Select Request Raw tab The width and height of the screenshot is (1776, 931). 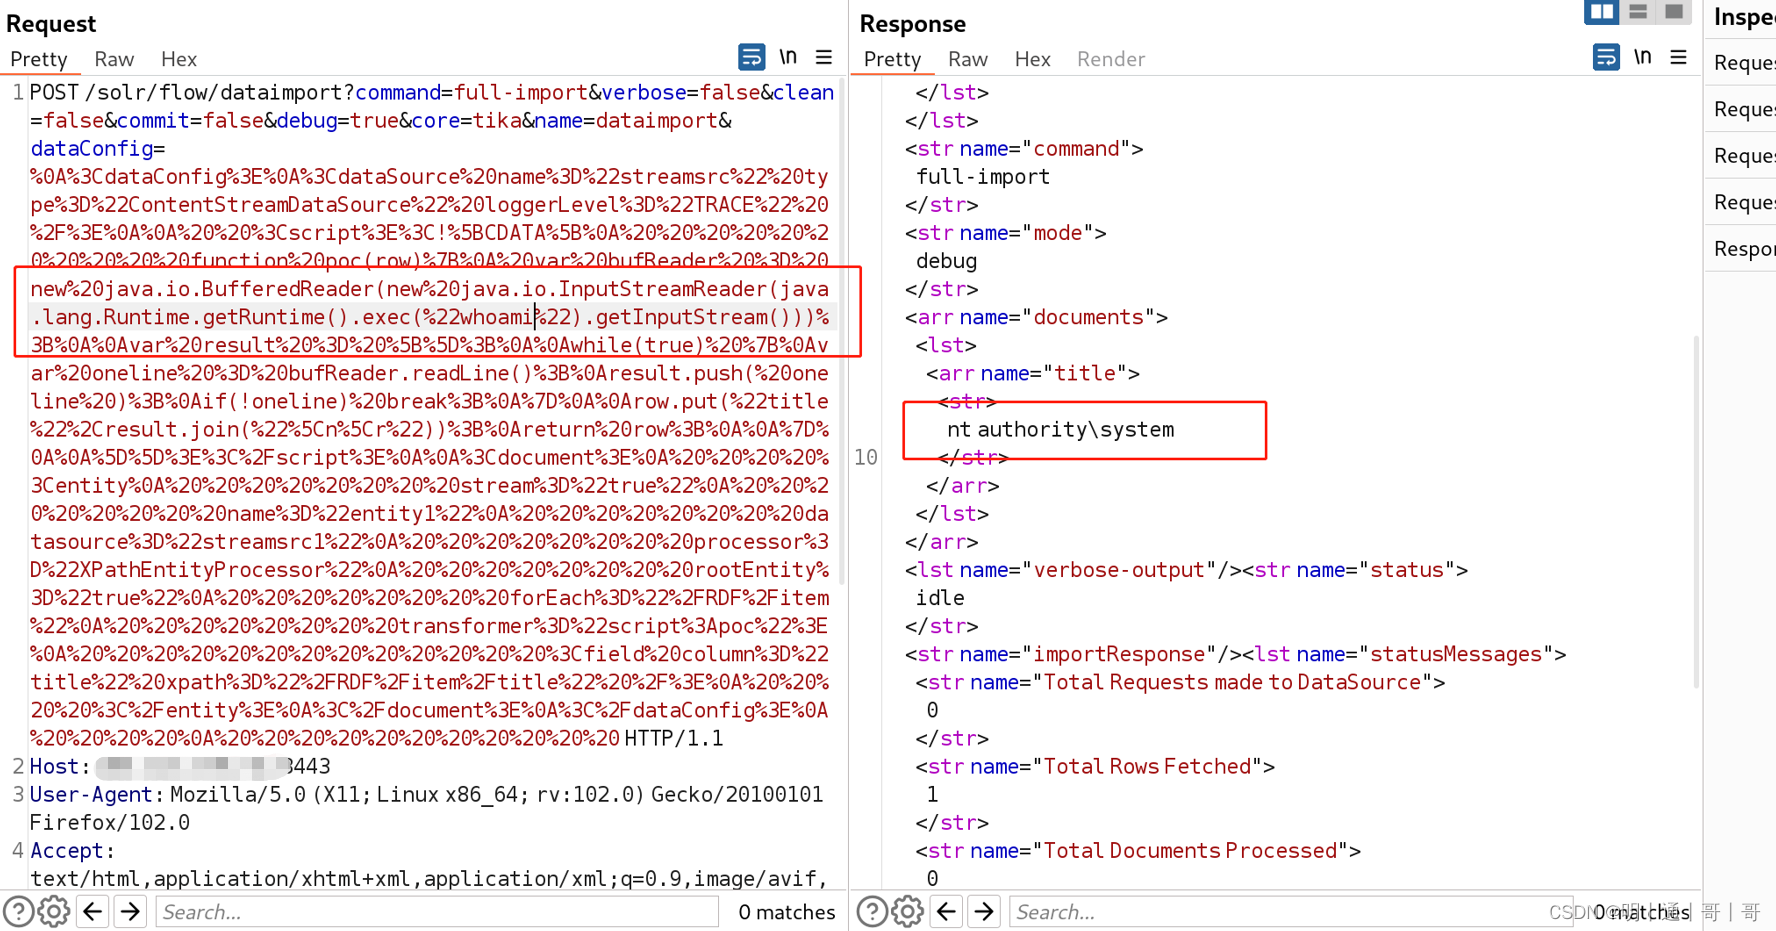point(114,59)
